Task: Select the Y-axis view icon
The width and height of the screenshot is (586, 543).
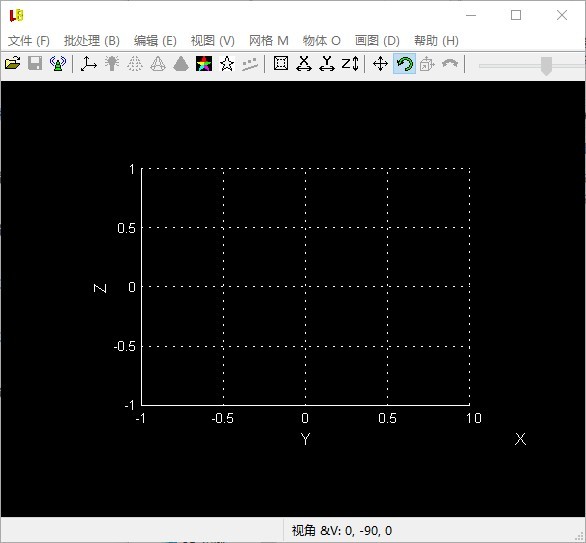Action: point(327,64)
